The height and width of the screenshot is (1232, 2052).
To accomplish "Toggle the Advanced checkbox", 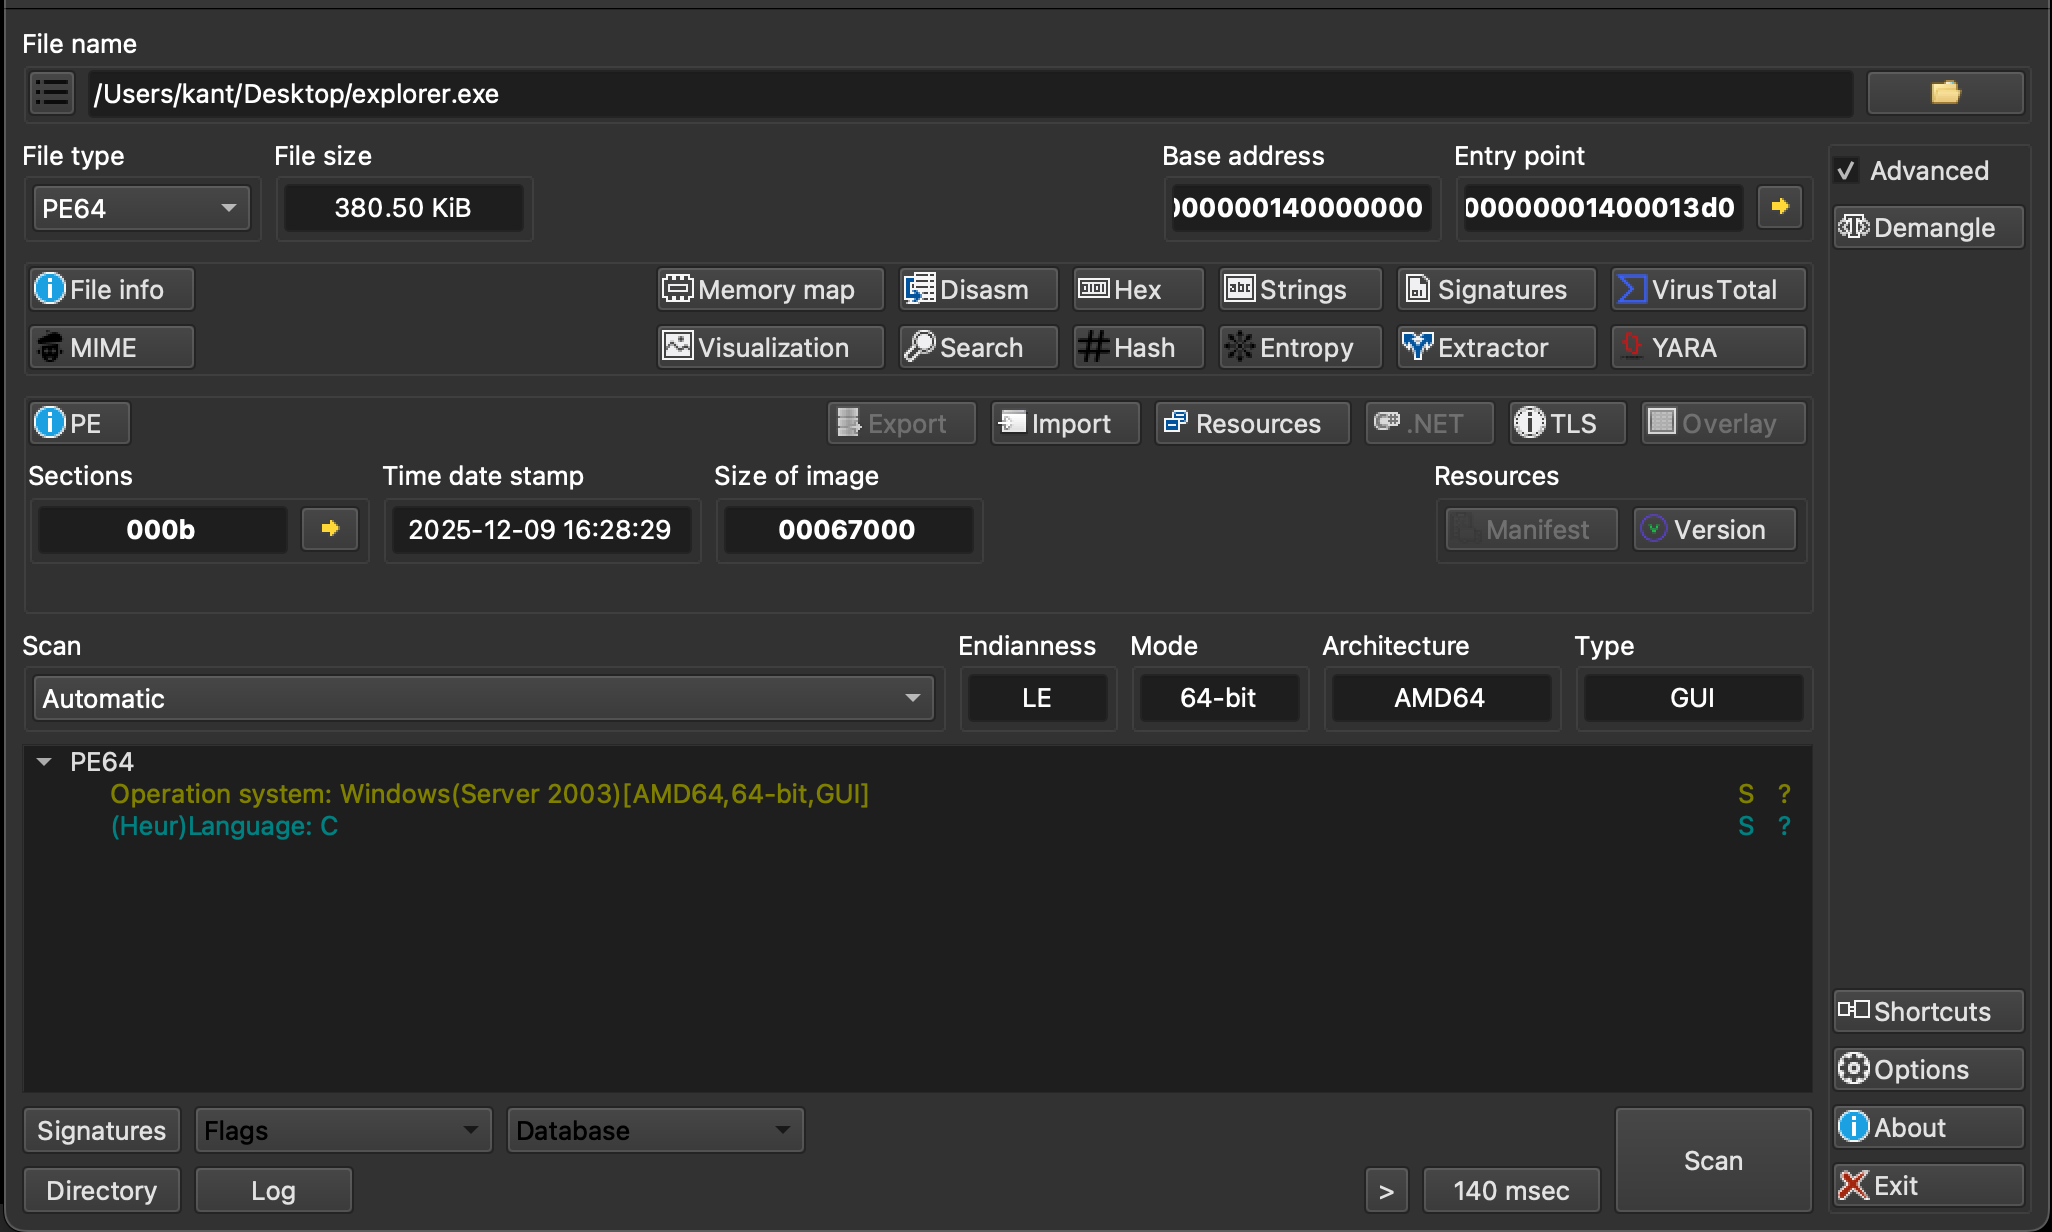I will pos(1846,171).
